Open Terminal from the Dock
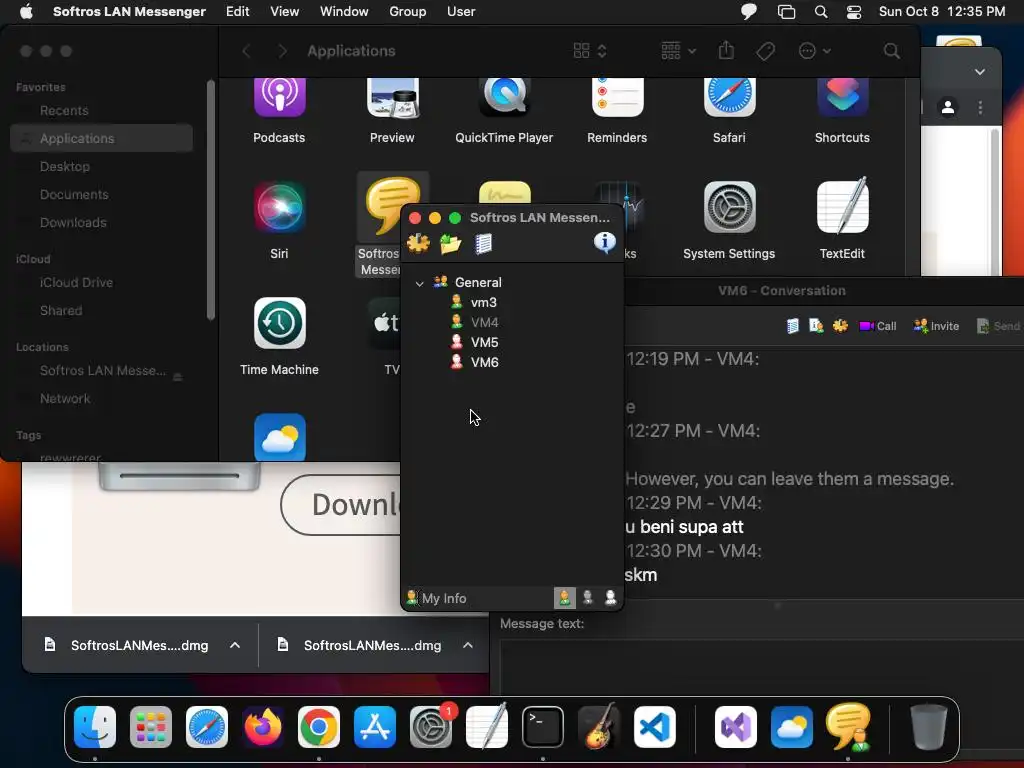This screenshot has width=1024, height=768. coord(543,727)
